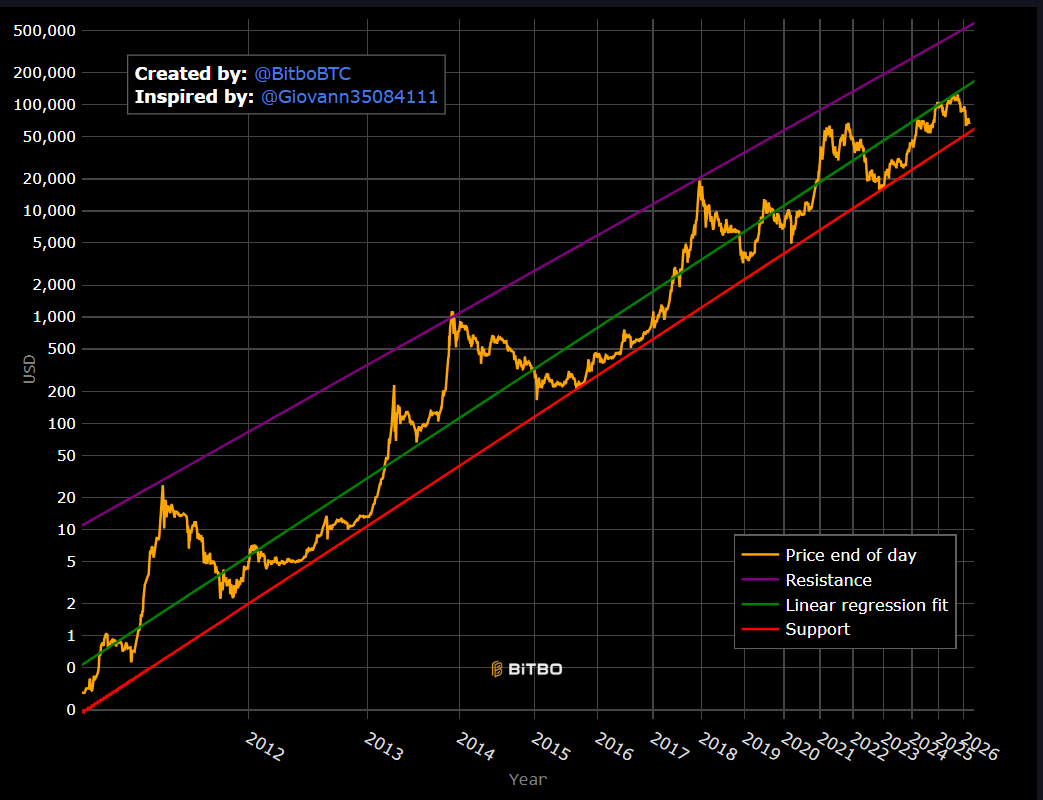1043x800 pixels.
Task: Toggle the 'Price end of day' legend label
Action: (x=850, y=555)
